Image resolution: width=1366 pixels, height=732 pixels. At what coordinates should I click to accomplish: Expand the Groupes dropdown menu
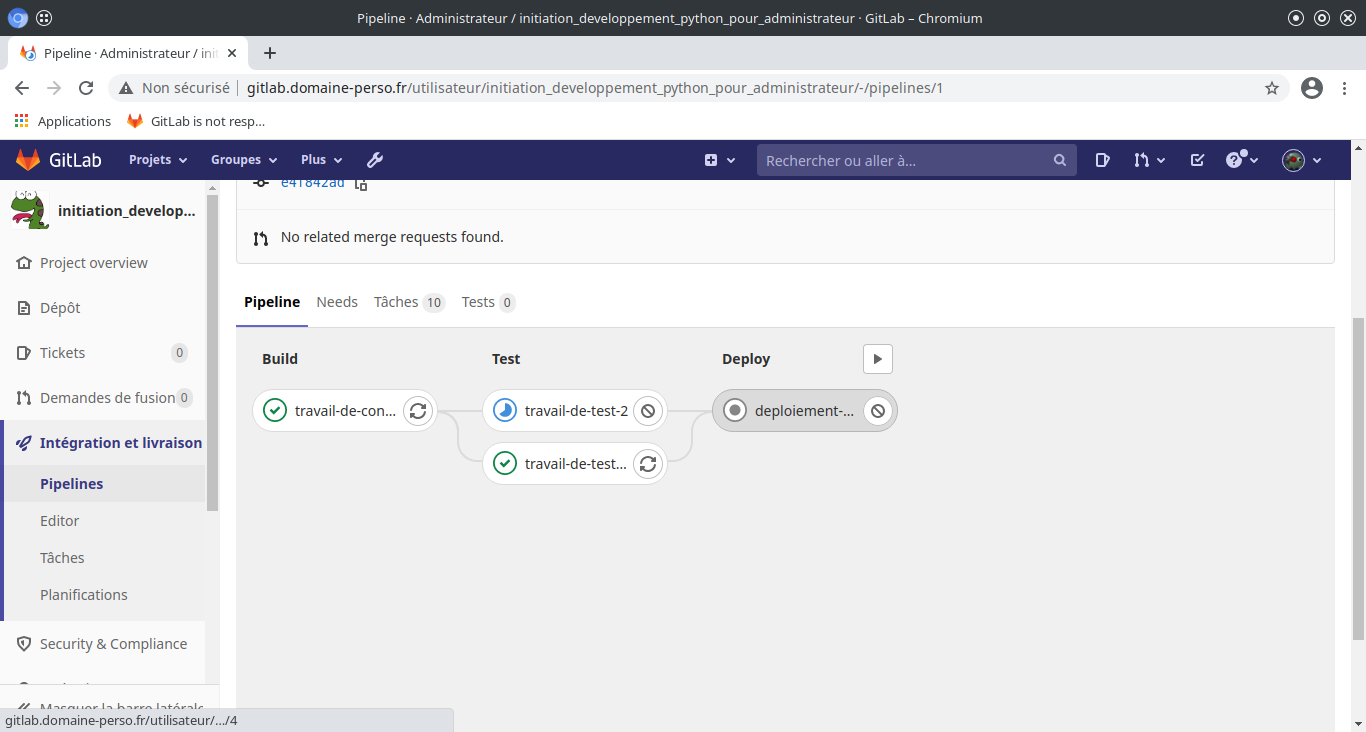pos(243,160)
